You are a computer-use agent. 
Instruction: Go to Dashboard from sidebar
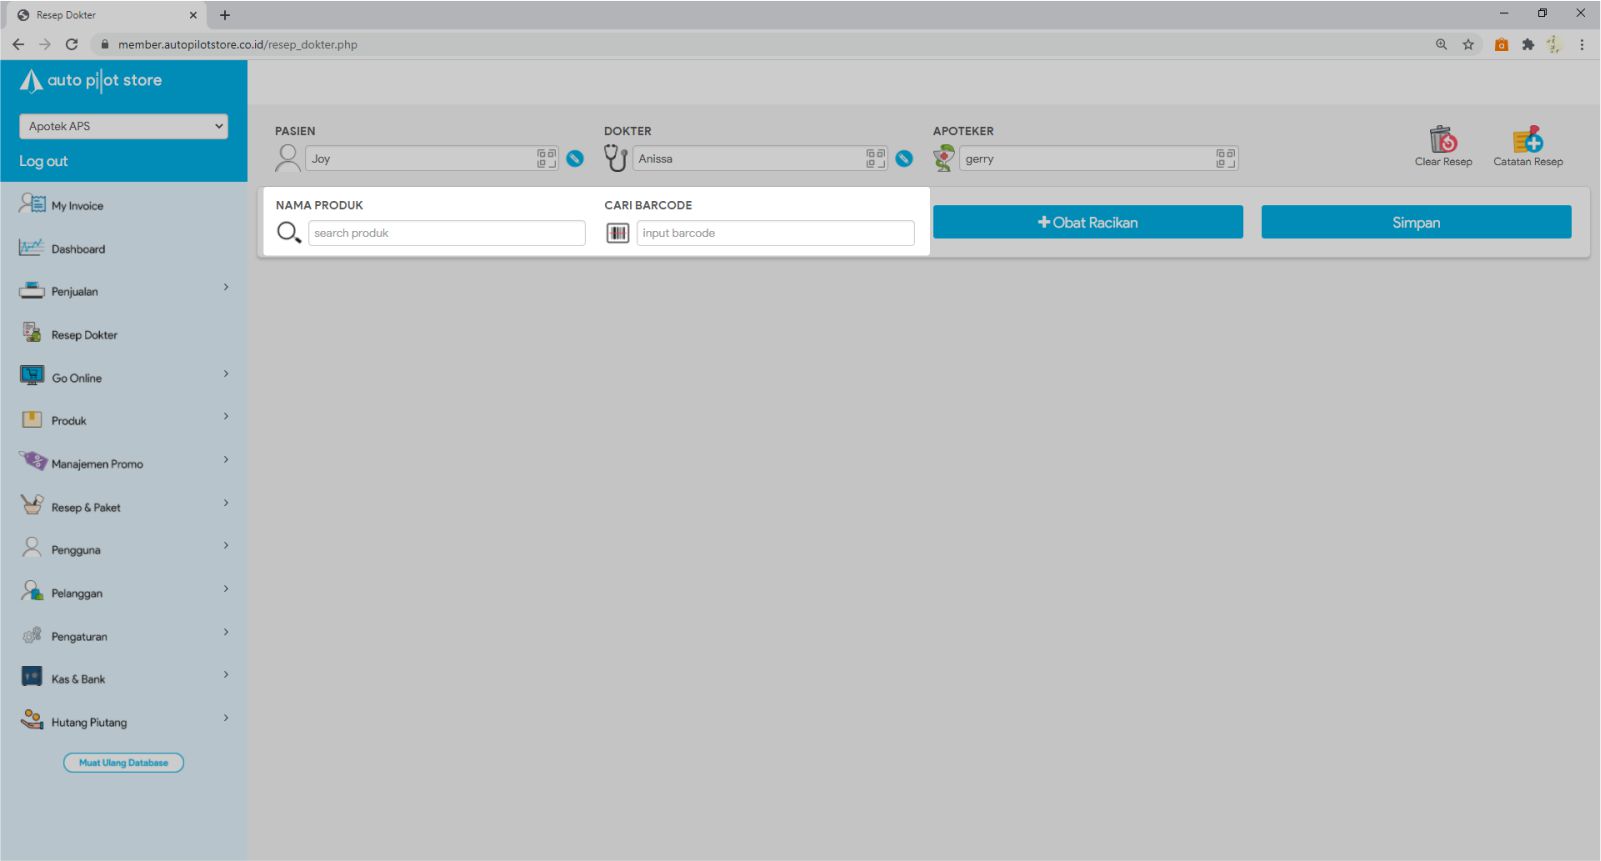coord(78,249)
